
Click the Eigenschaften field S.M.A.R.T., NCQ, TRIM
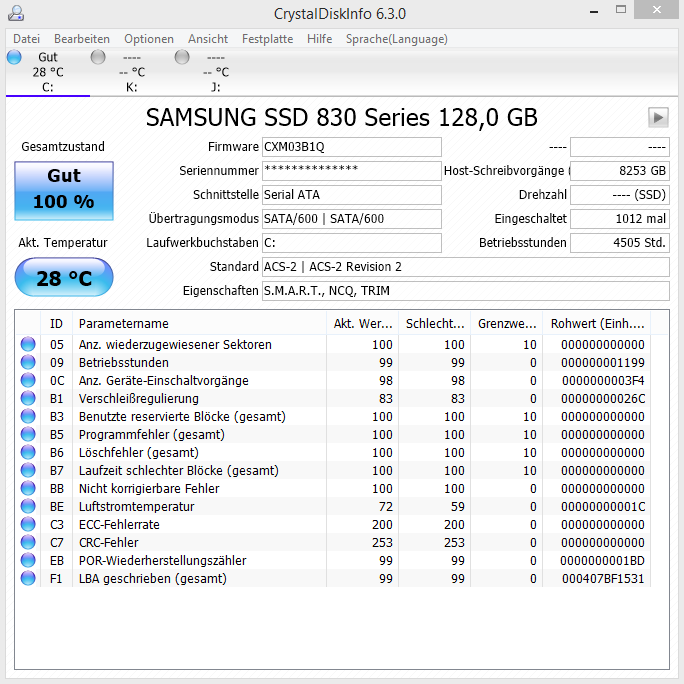466,291
